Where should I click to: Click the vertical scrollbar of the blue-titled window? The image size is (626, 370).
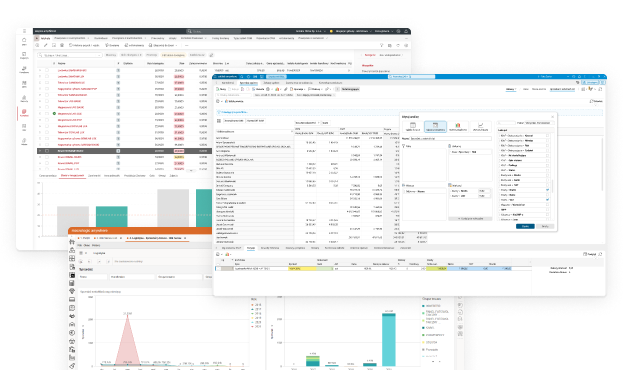click(602, 164)
